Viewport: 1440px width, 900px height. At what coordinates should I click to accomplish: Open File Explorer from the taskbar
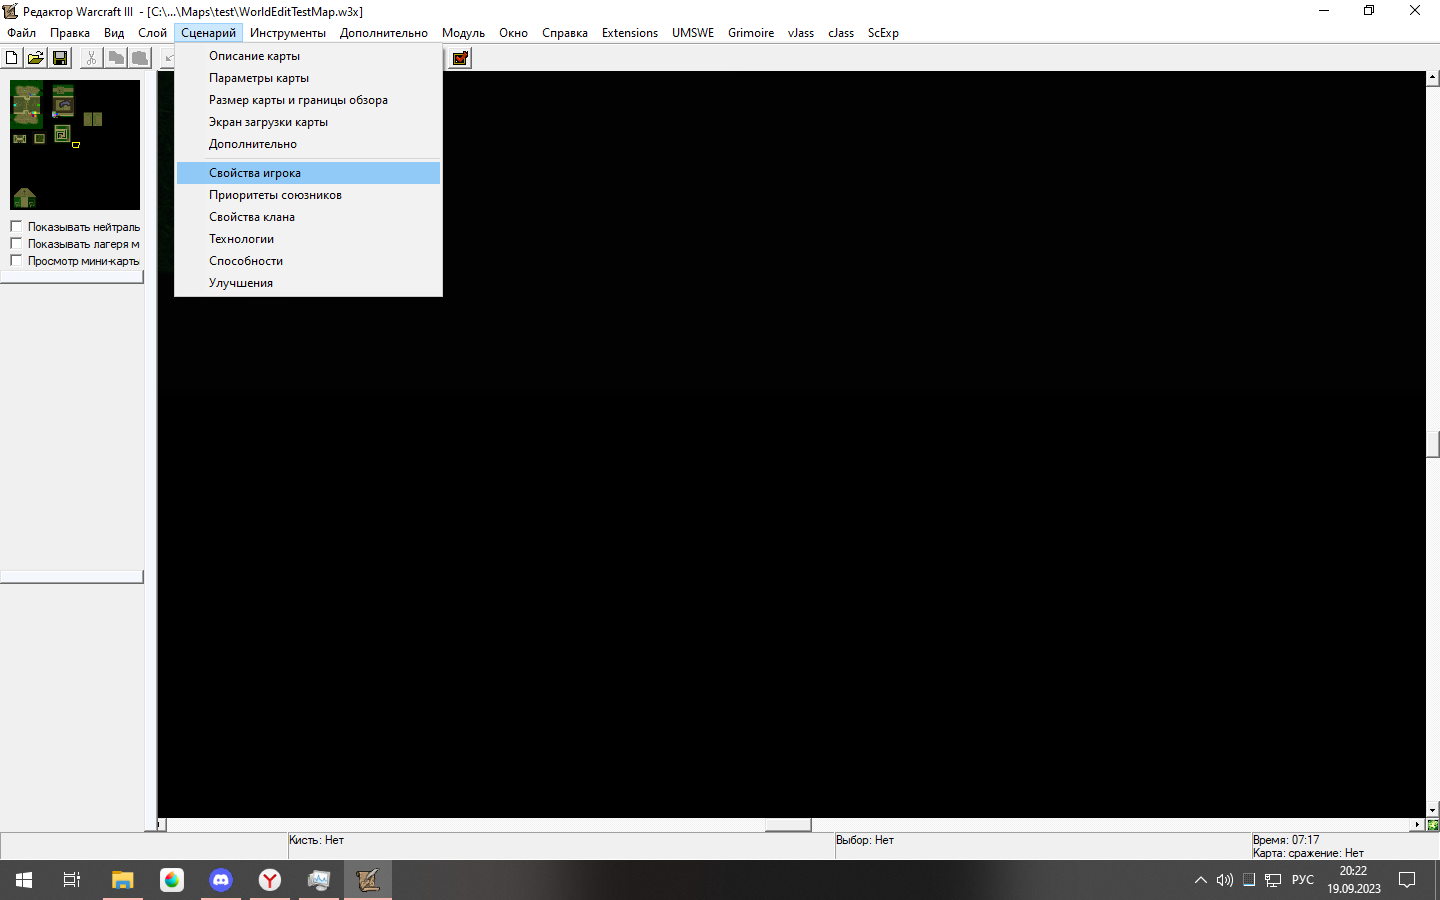122,880
